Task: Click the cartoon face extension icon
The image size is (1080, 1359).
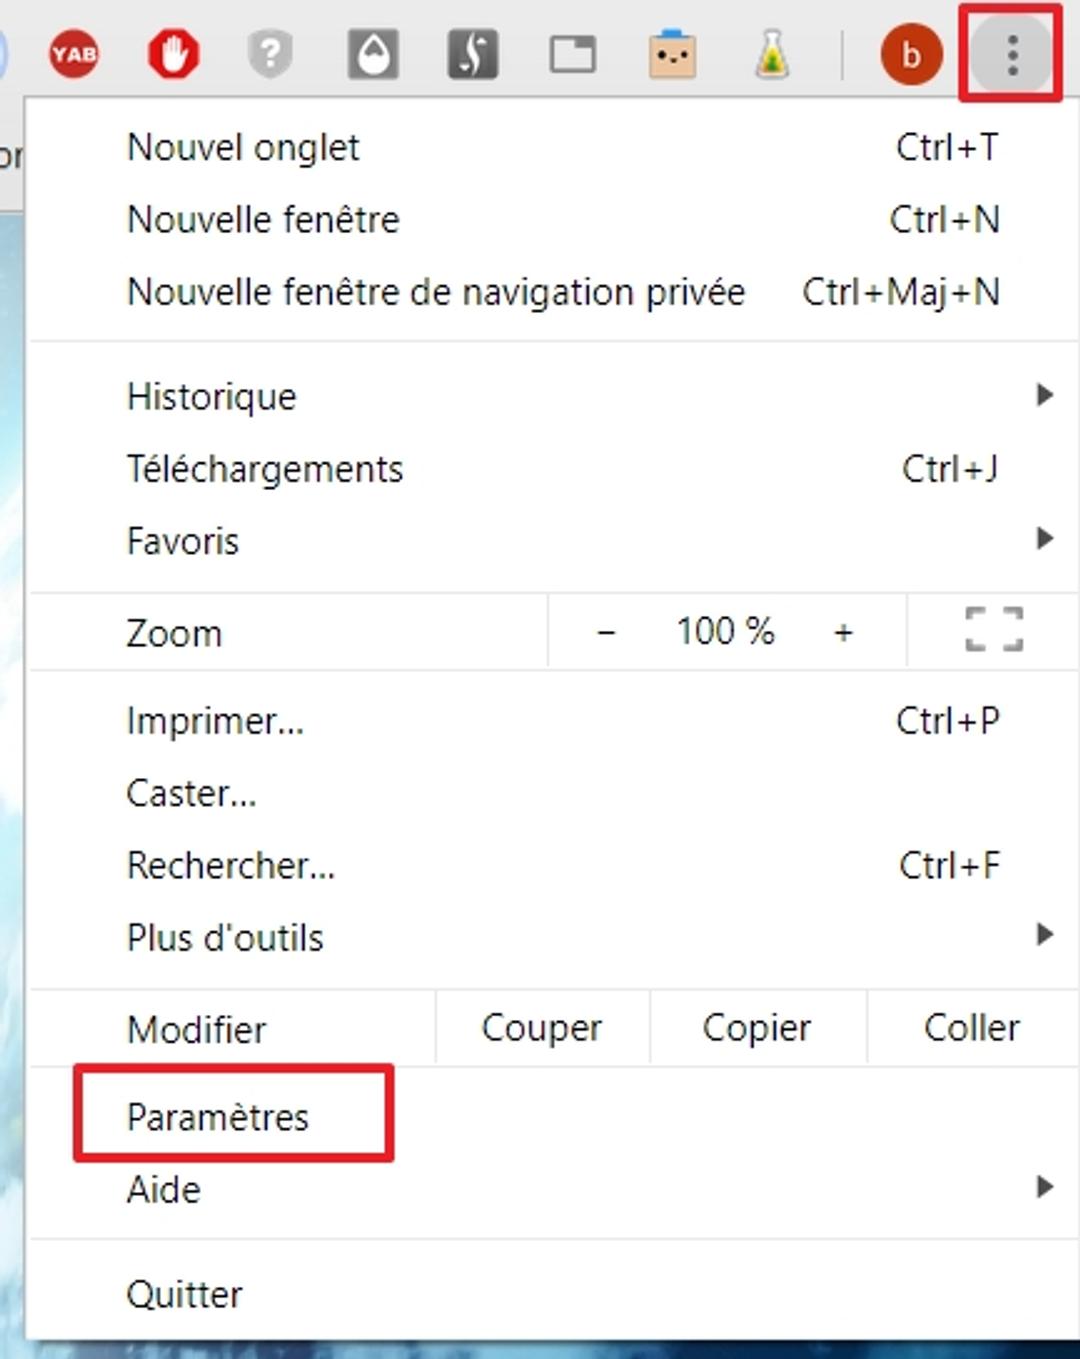Action: (672, 54)
